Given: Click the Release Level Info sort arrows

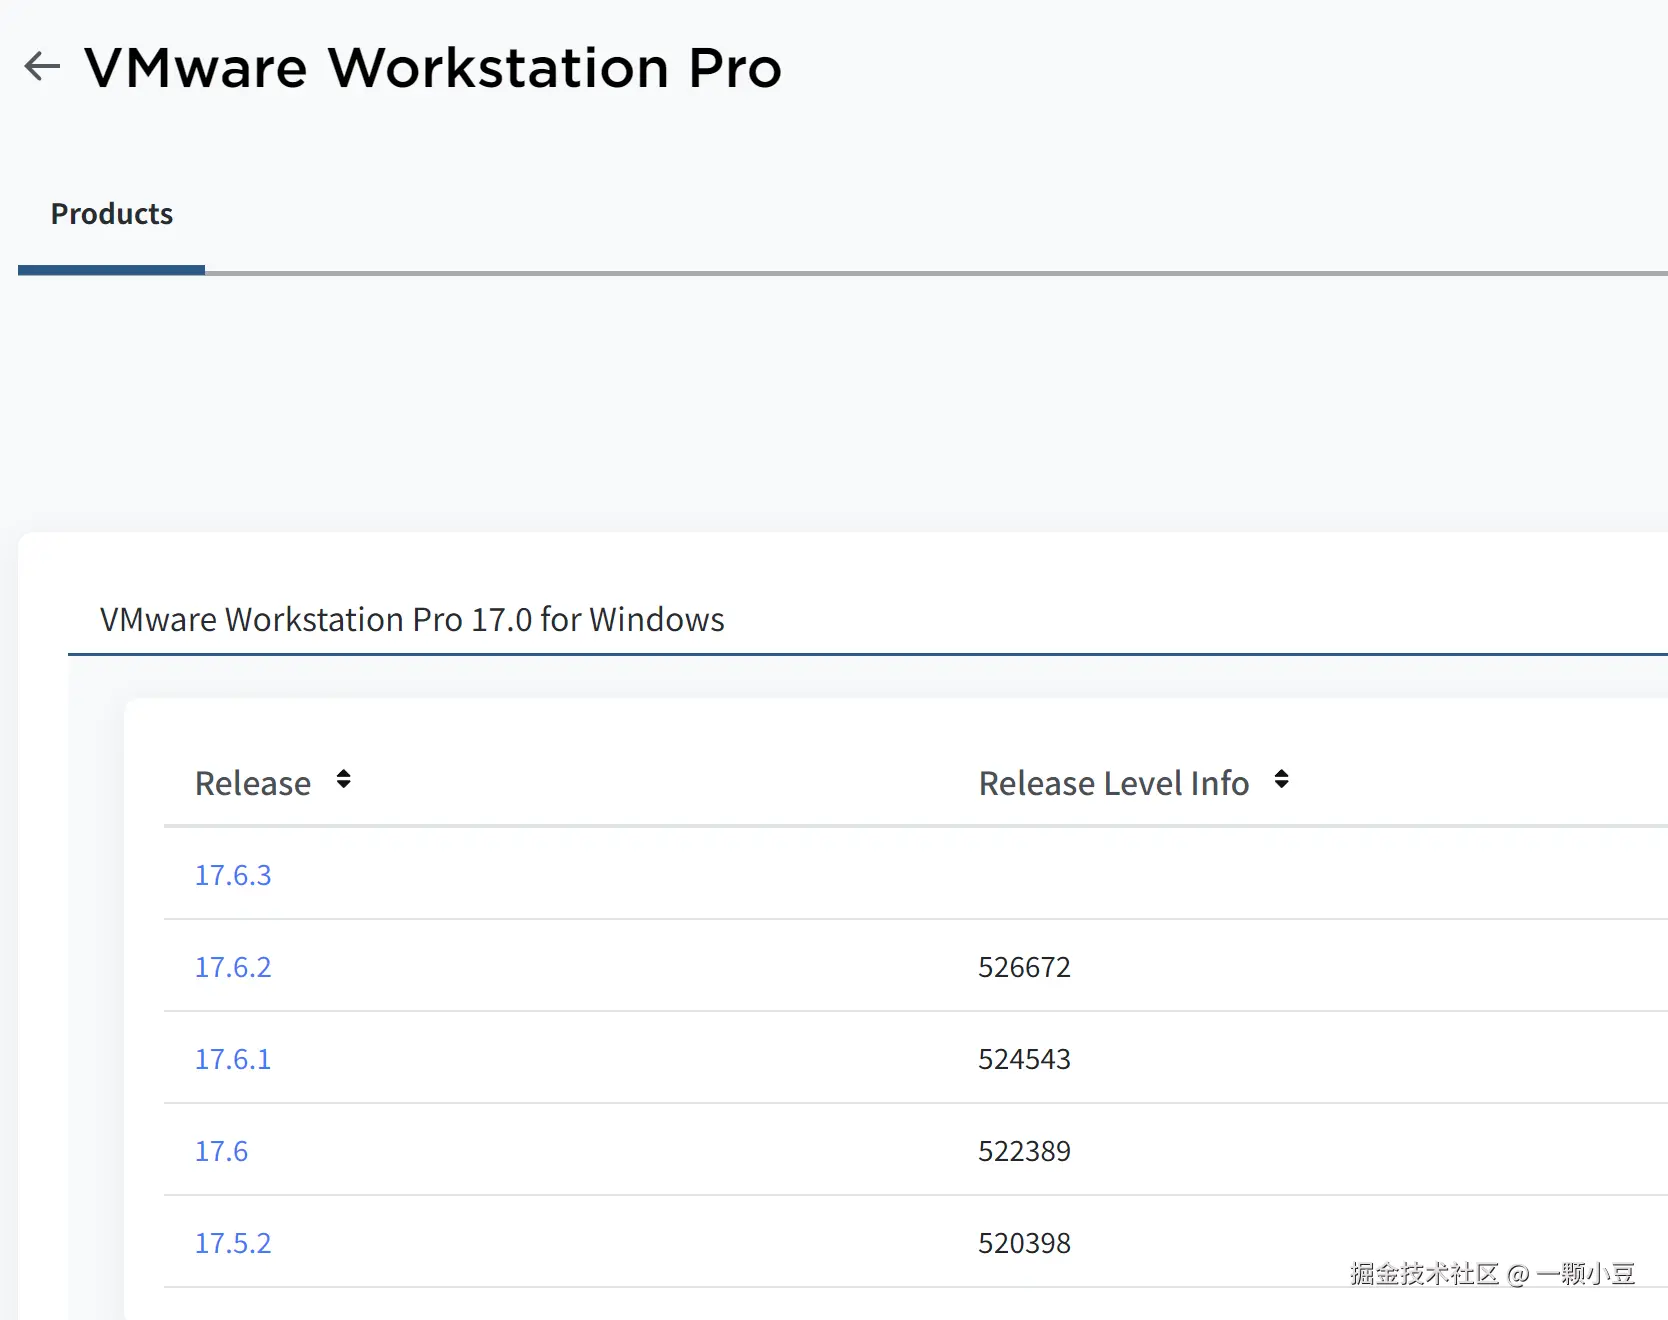Looking at the screenshot, I should click(x=1281, y=780).
